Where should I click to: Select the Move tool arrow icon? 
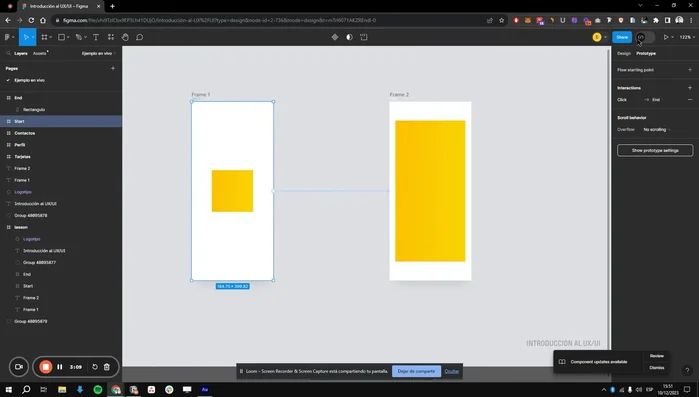(x=25, y=37)
